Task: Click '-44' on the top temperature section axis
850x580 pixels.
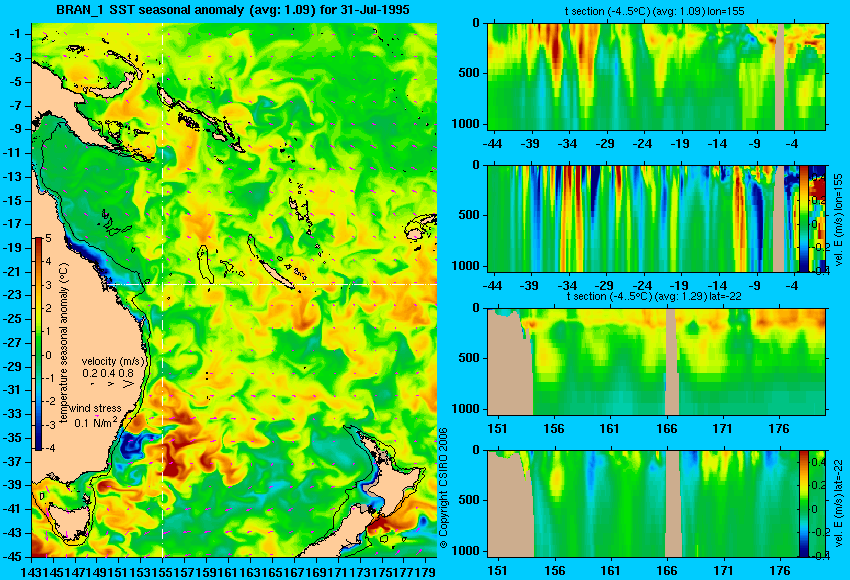Action: coord(492,144)
